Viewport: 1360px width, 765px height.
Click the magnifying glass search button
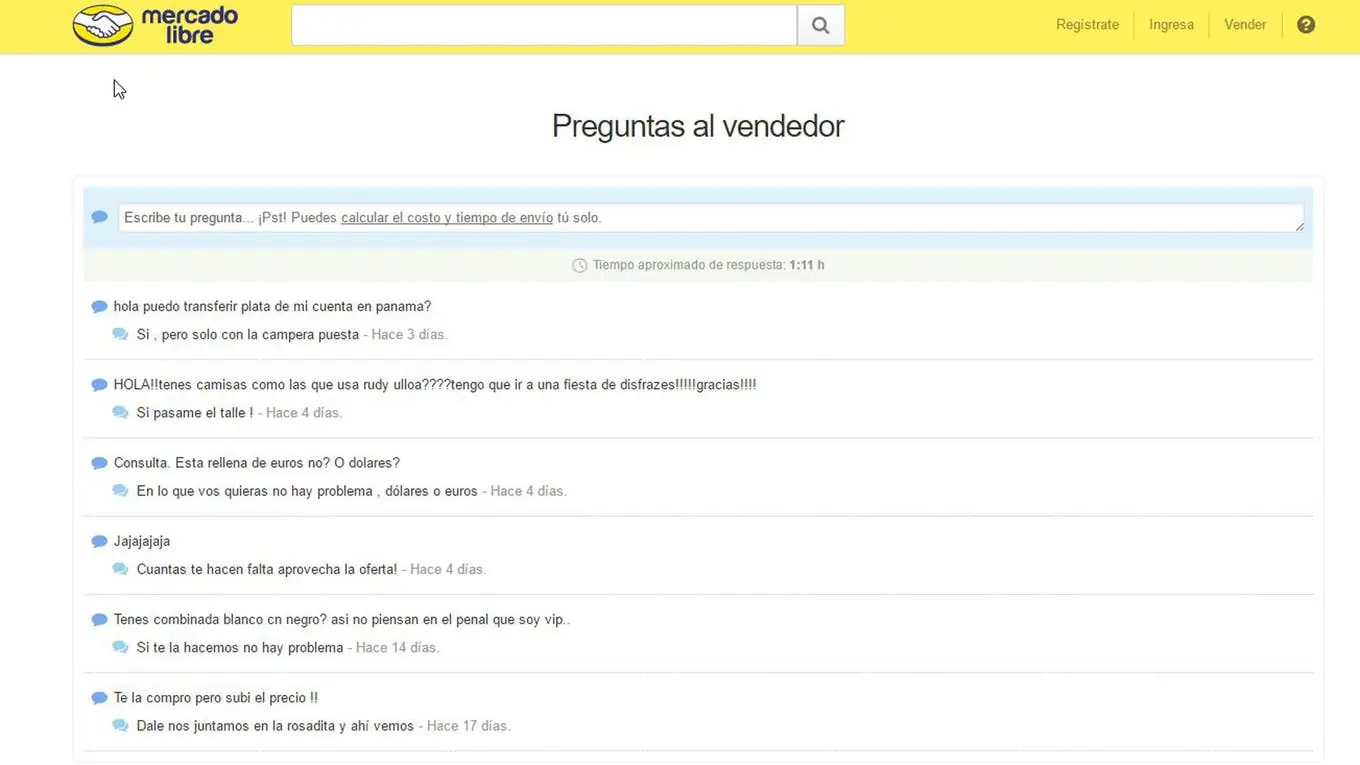click(821, 25)
